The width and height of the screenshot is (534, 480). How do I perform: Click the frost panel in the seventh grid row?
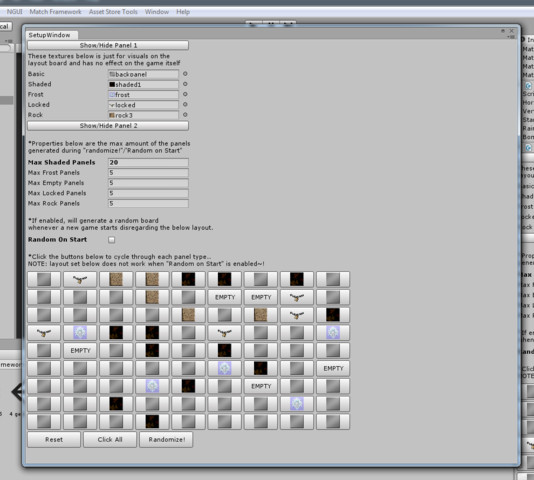pos(152,386)
